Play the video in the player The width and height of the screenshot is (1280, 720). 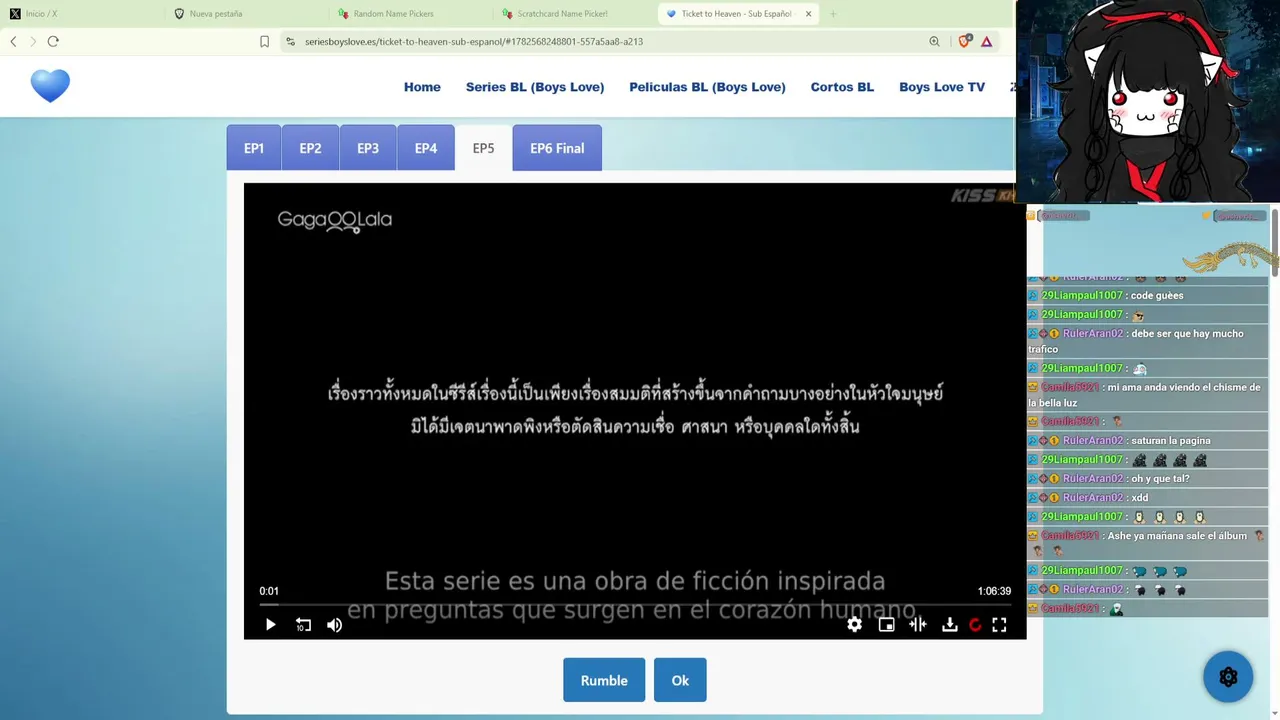pos(270,625)
